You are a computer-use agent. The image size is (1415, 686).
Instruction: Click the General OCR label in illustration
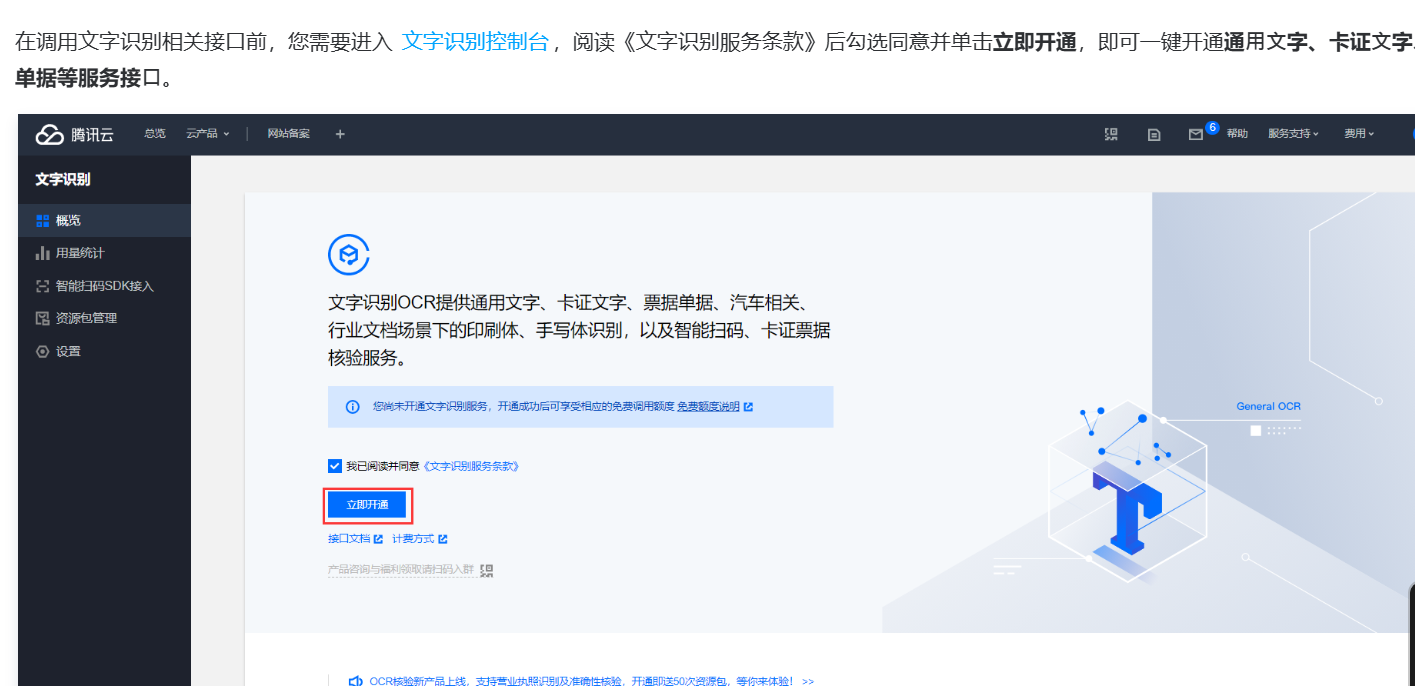[1268, 406]
